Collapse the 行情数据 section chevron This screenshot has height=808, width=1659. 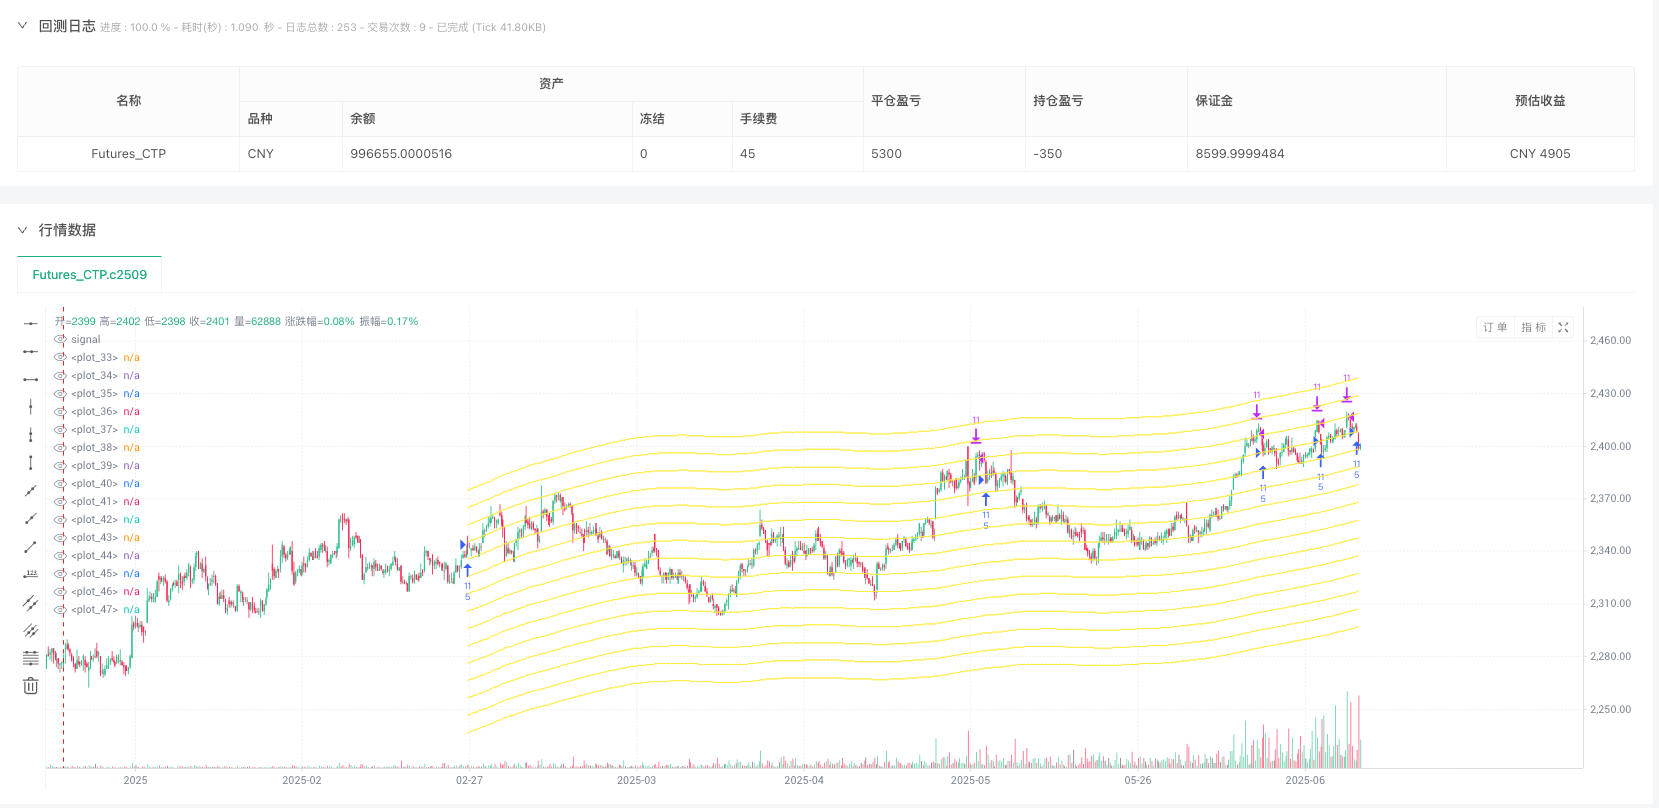(22, 230)
